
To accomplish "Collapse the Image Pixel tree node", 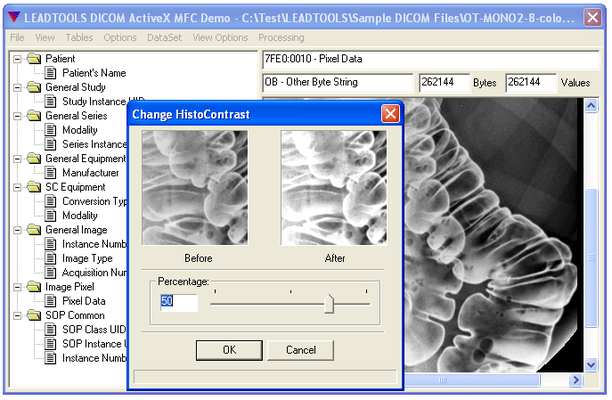I will pos(17,288).
